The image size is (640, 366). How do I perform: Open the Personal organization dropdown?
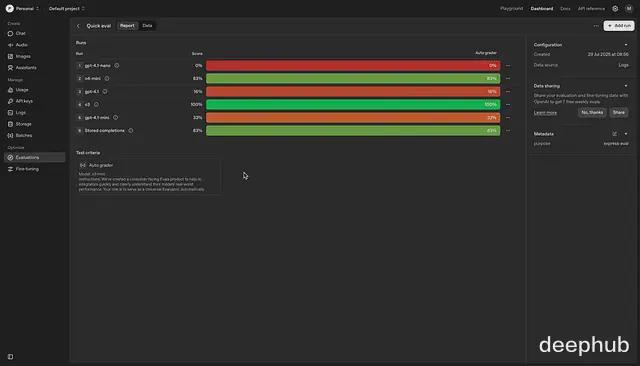[22, 9]
